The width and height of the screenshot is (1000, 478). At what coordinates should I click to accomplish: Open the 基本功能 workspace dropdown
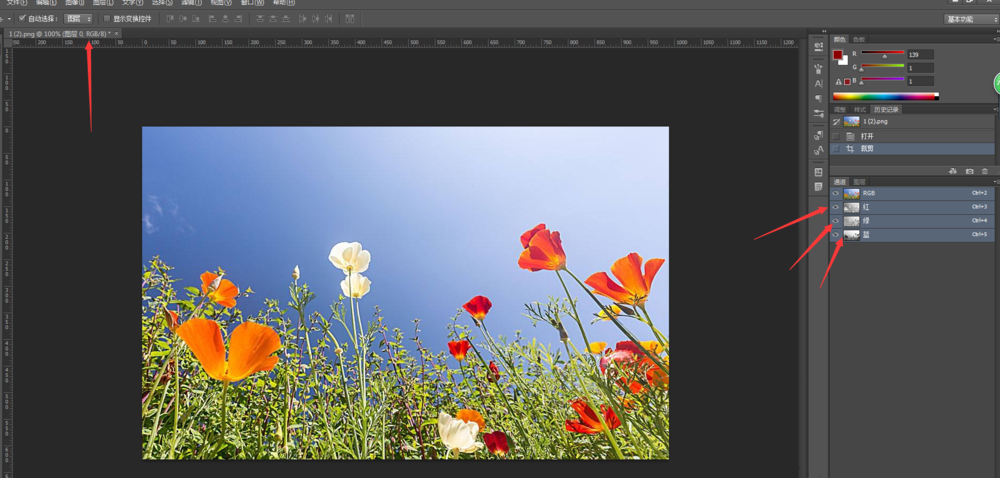[x=970, y=18]
